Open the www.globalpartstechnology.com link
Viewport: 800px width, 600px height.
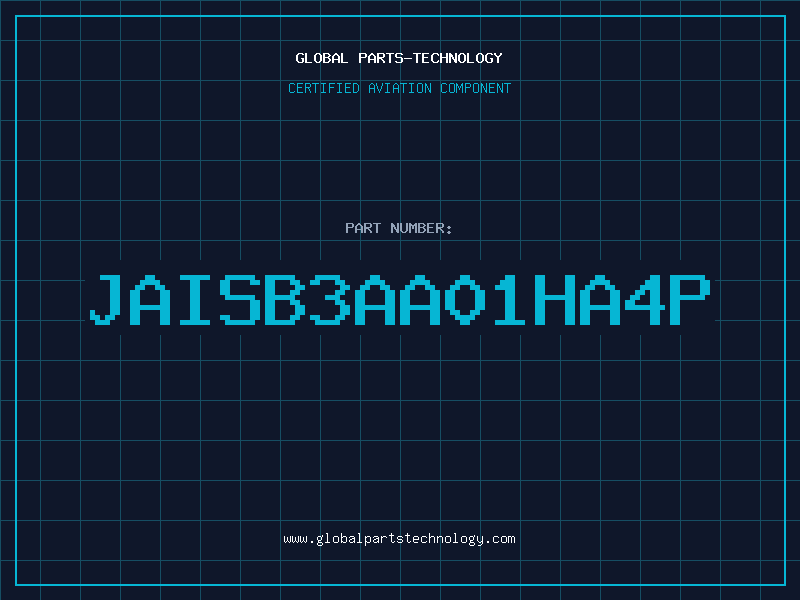[399, 539]
